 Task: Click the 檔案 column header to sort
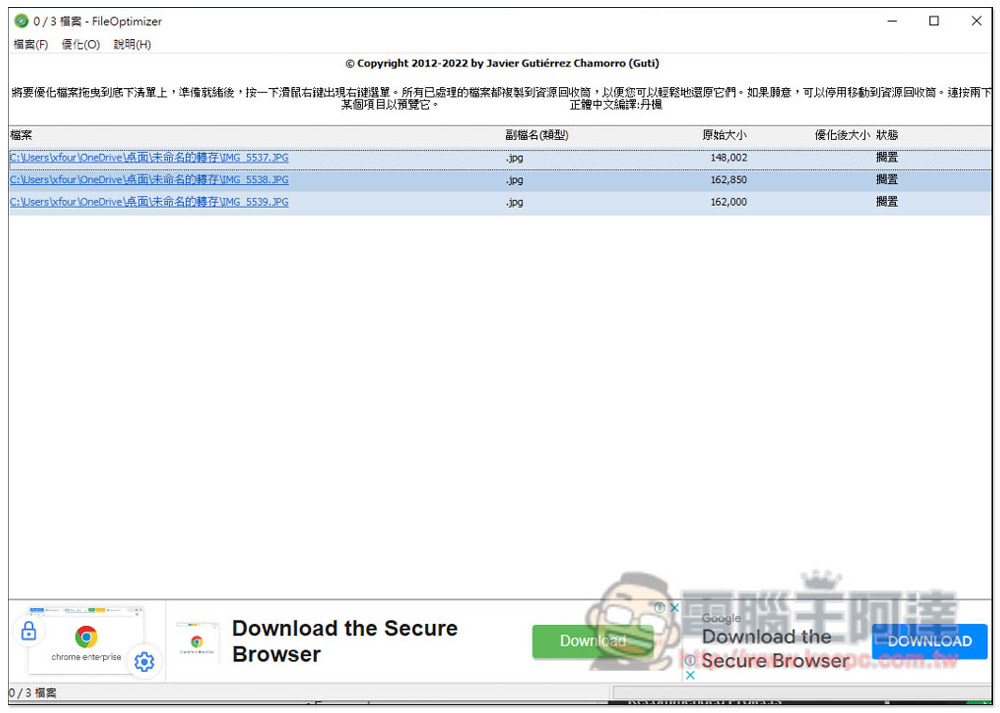pos(20,134)
